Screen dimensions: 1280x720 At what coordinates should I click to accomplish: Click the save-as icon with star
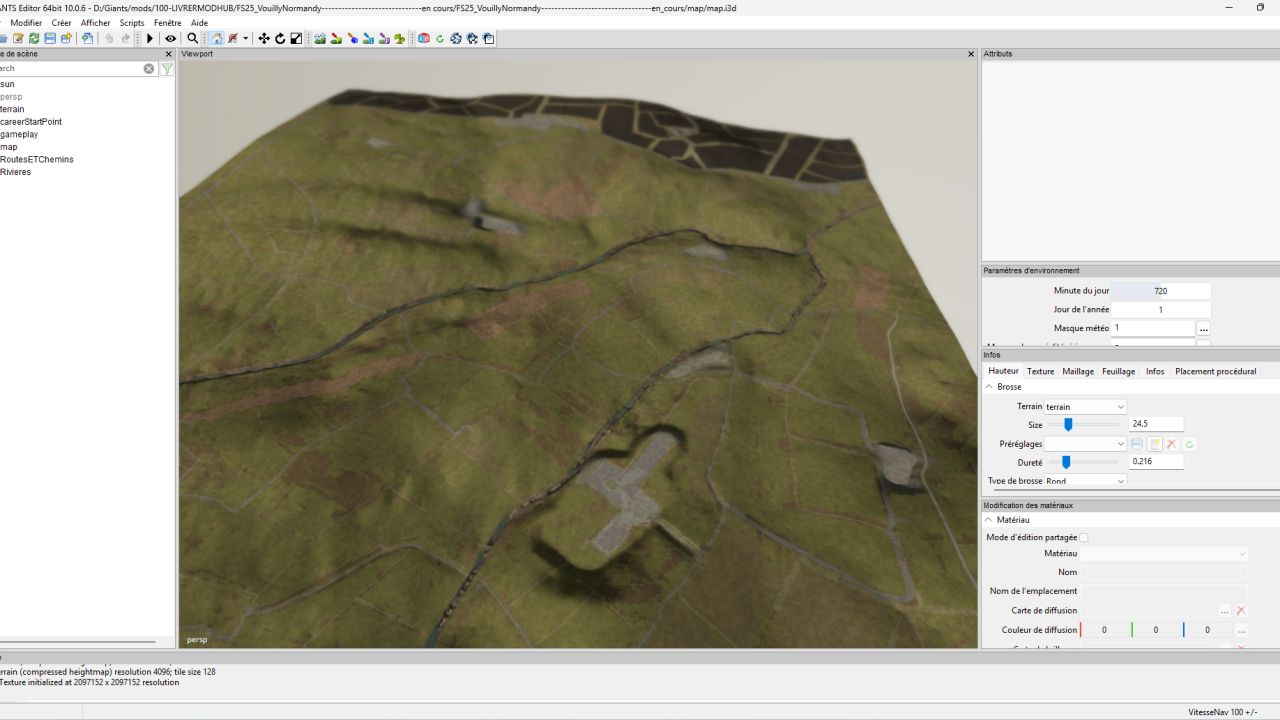pyautogui.click(x=66, y=38)
